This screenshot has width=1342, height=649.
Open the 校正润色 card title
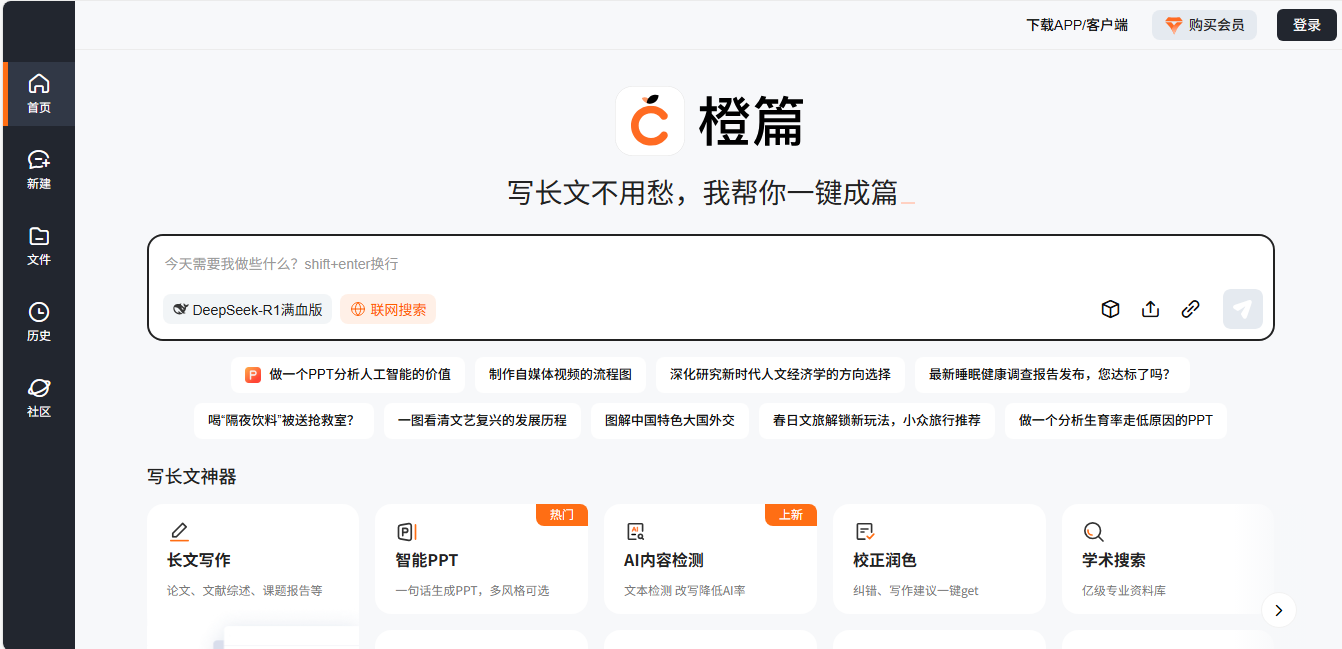tap(885, 560)
